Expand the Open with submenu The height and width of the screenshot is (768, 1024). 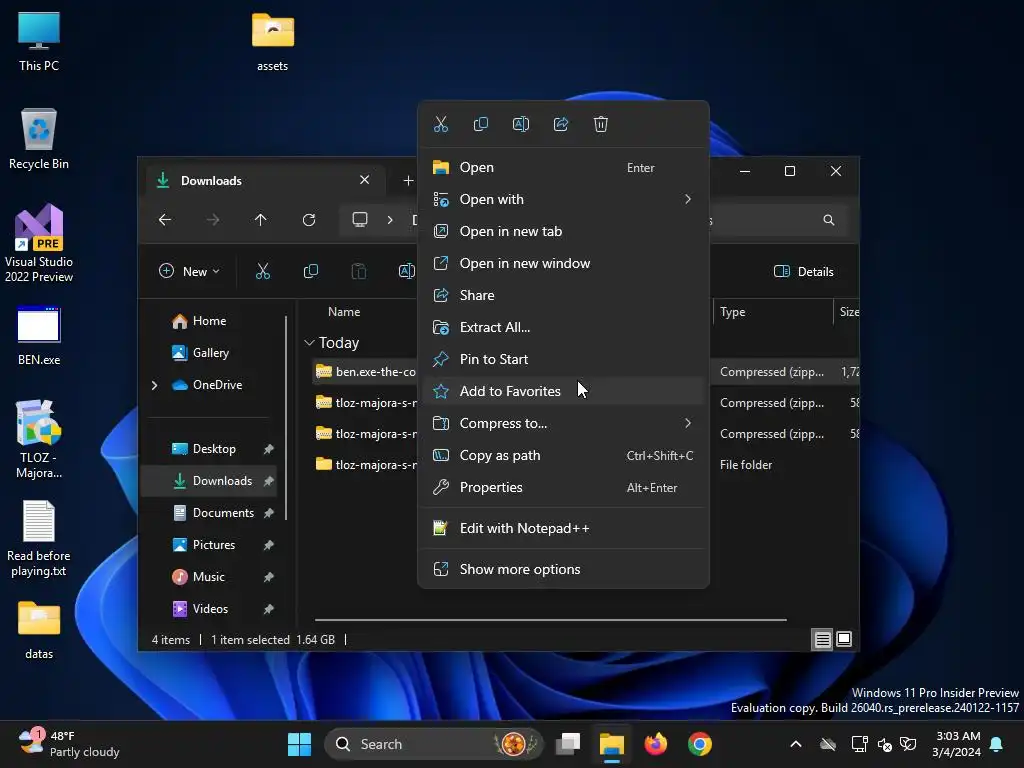[563, 199]
